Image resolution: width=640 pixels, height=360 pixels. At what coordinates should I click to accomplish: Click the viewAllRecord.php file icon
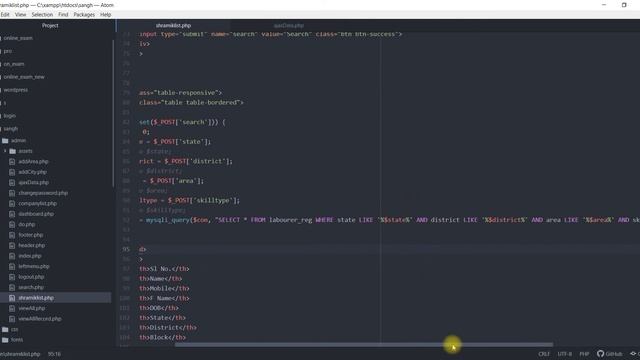coord(12,319)
